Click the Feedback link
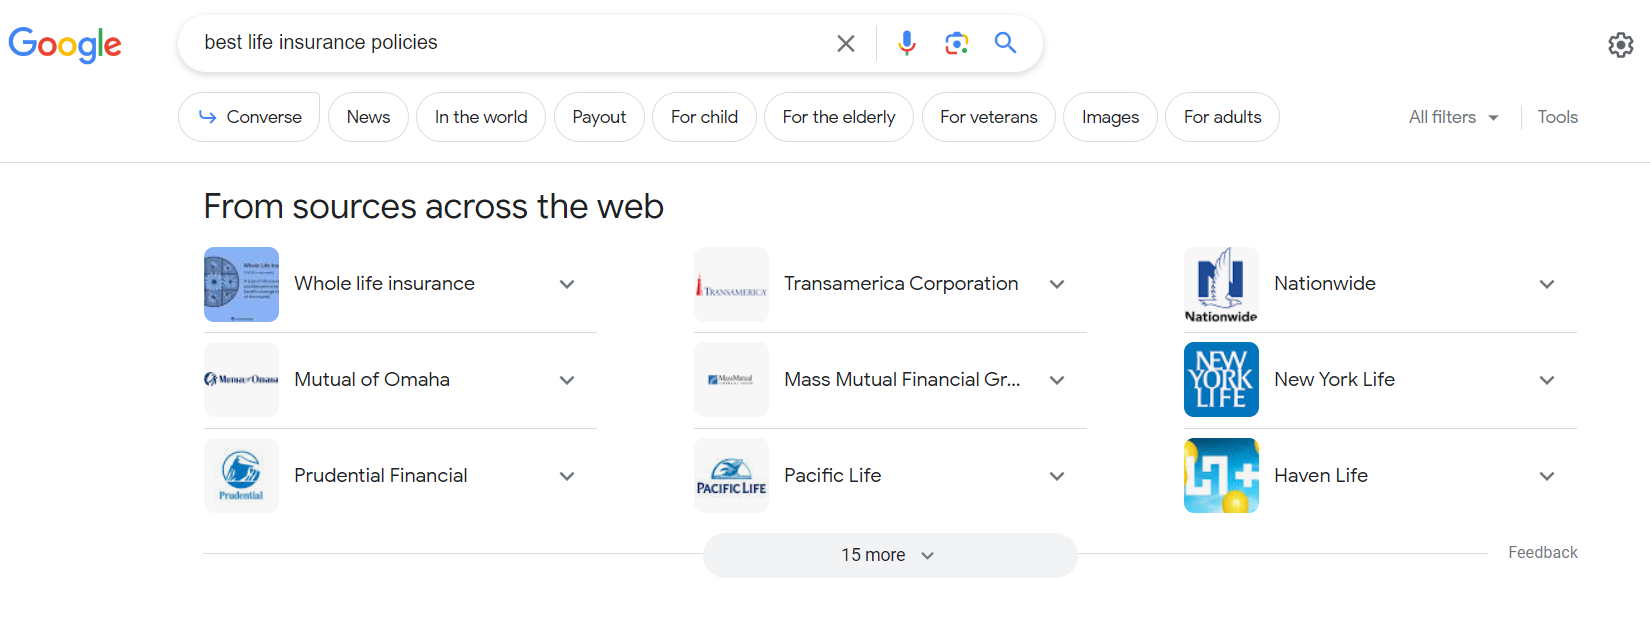1650x618 pixels. tap(1542, 552)
